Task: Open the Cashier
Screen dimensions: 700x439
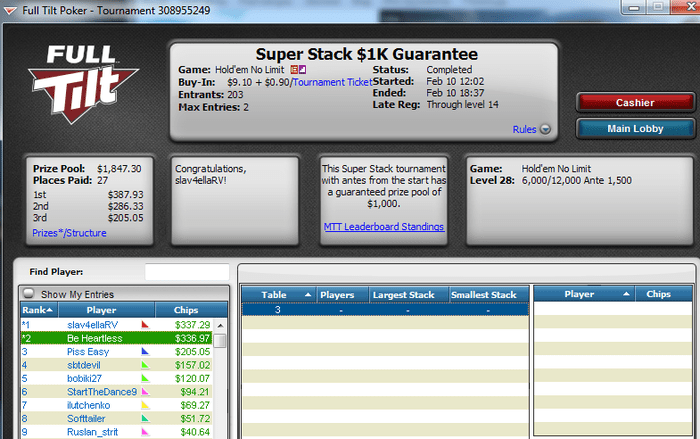Action: [x=635, y=103]
